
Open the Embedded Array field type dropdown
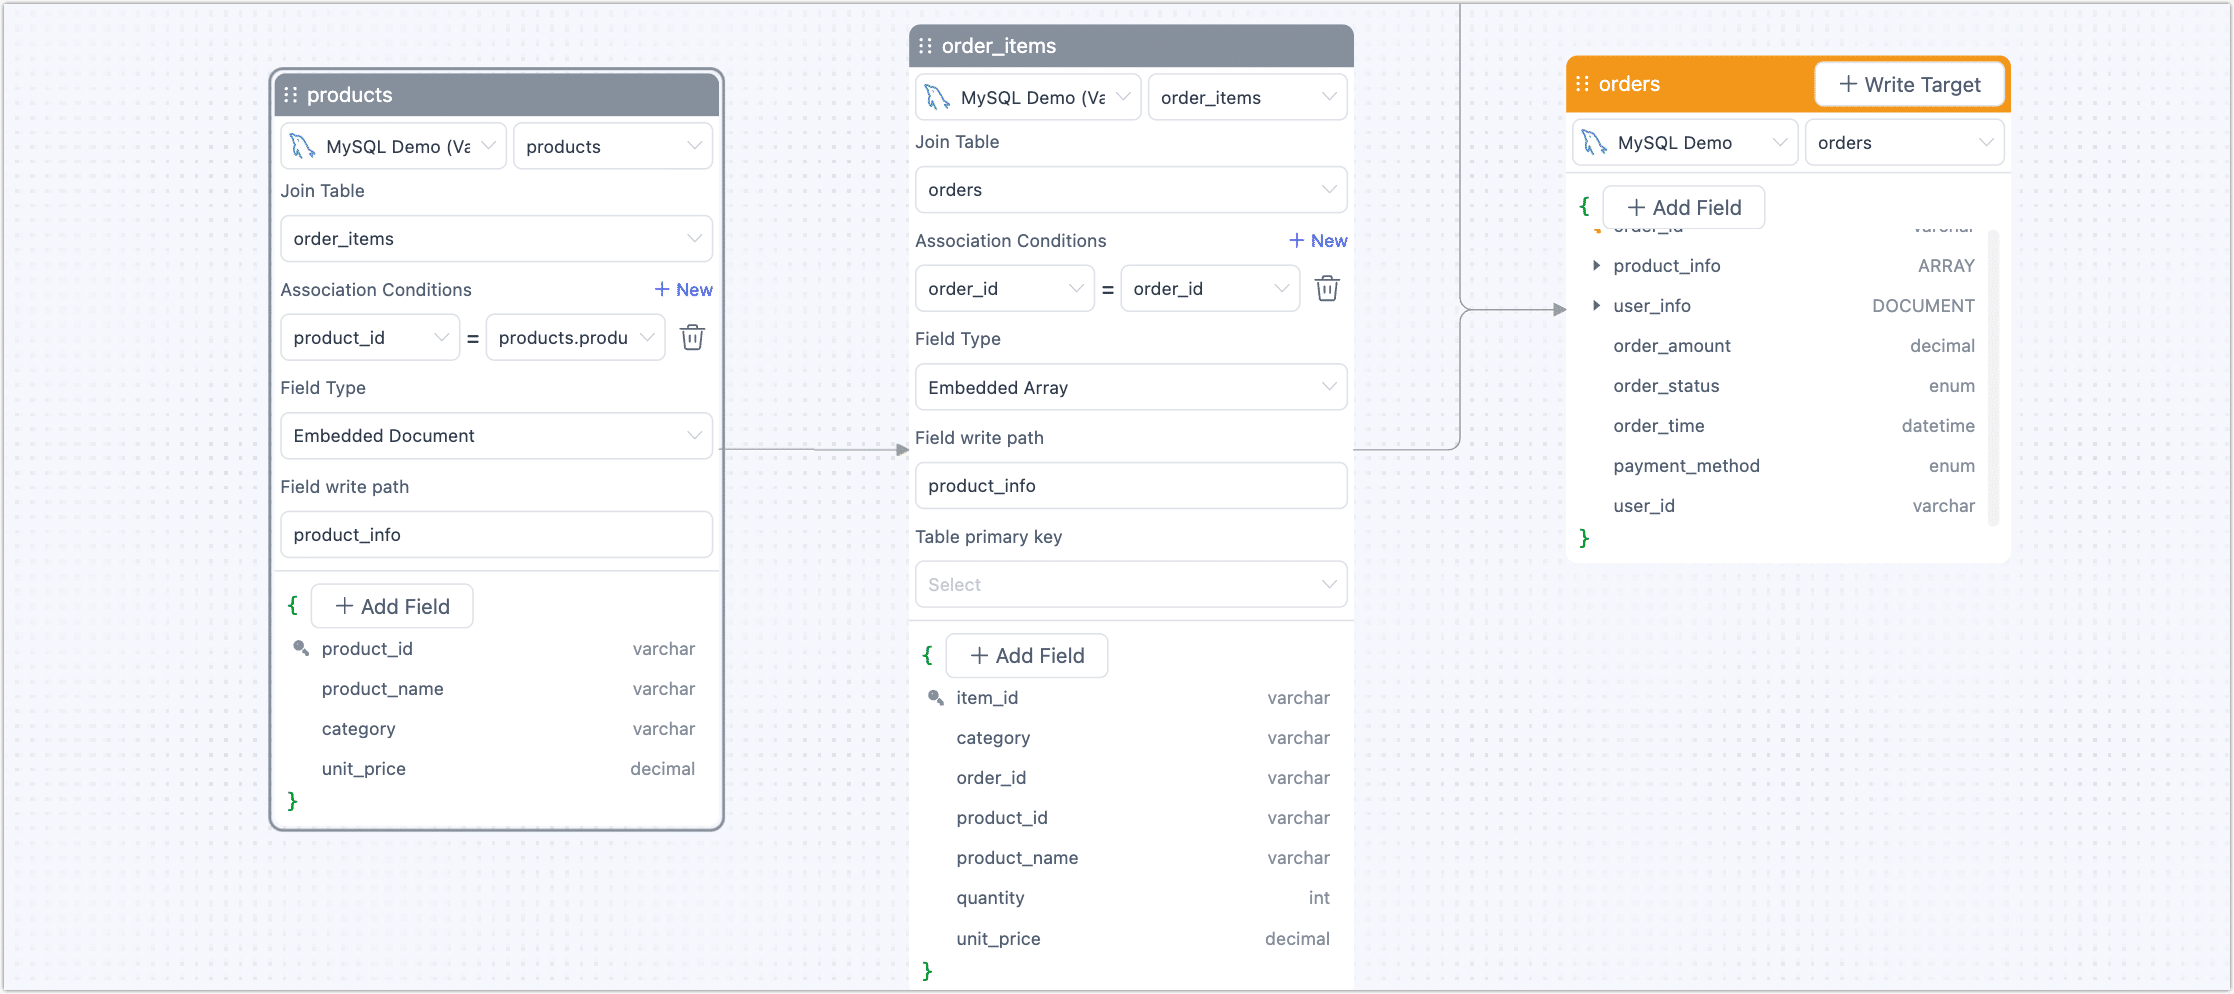click(1130, 387)
